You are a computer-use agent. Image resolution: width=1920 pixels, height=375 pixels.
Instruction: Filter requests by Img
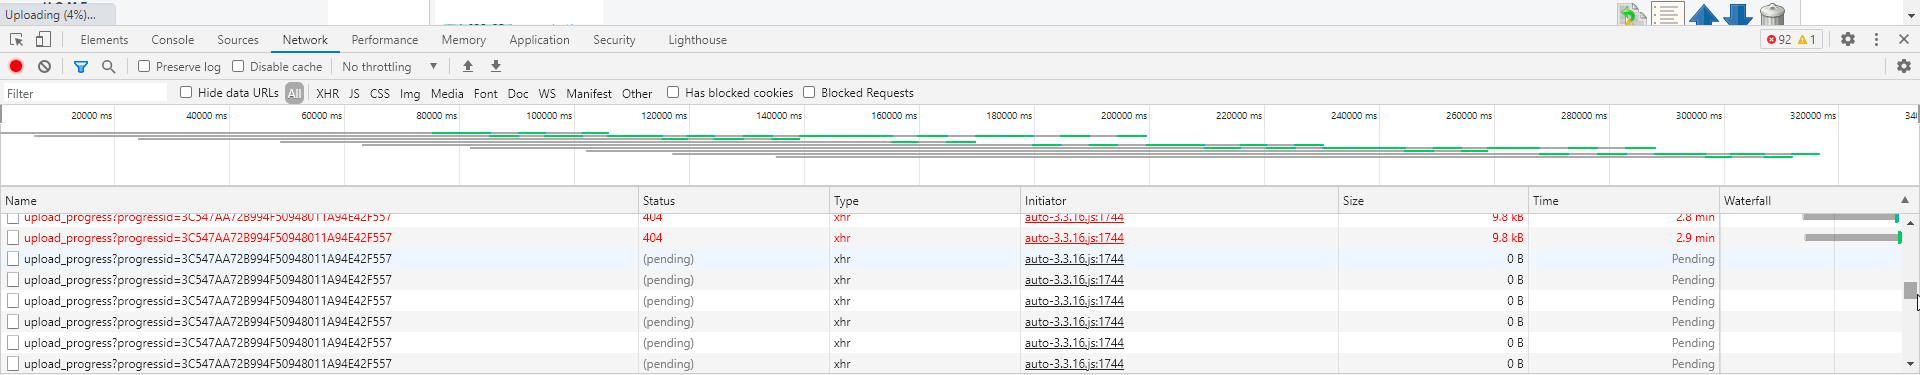pos(410,93)
